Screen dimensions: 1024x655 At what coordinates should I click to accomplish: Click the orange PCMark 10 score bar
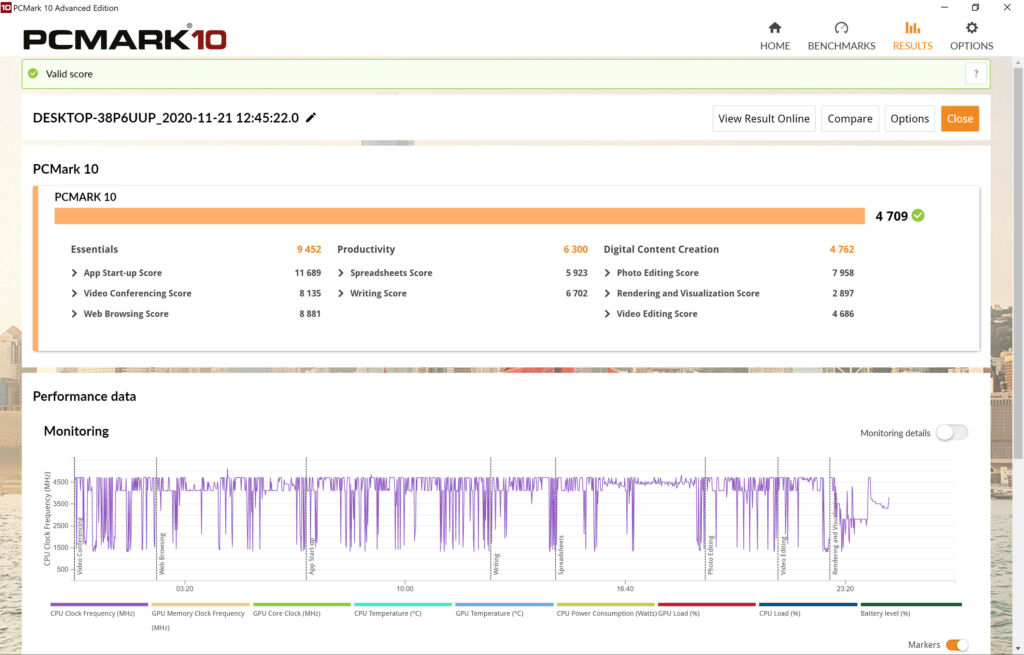pyautogui.click(x=459, y=216)
